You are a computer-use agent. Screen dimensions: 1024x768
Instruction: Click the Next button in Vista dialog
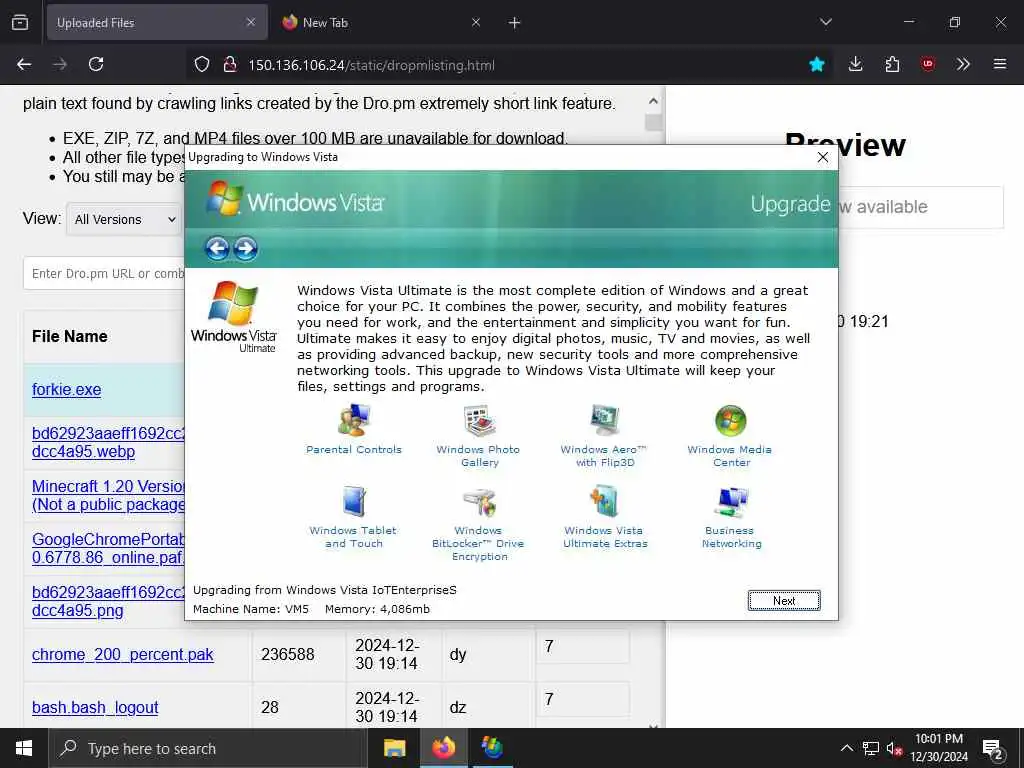[784, 601]
